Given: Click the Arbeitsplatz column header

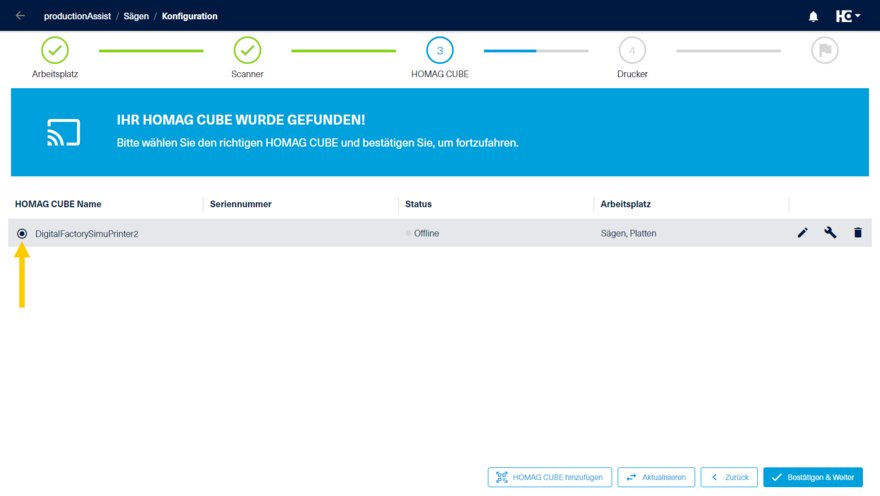Looking at the screenshot, I should (x=625, y=204).
